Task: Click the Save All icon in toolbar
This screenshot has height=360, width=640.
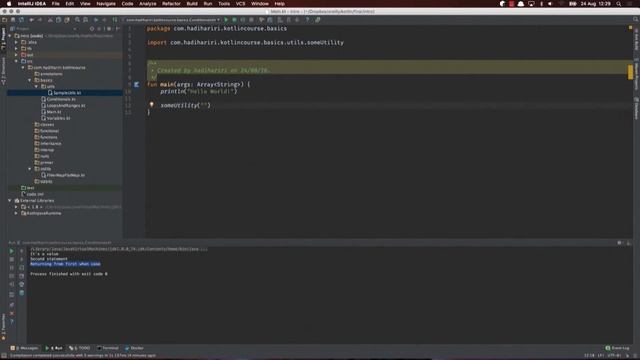Action: (13, 20)
